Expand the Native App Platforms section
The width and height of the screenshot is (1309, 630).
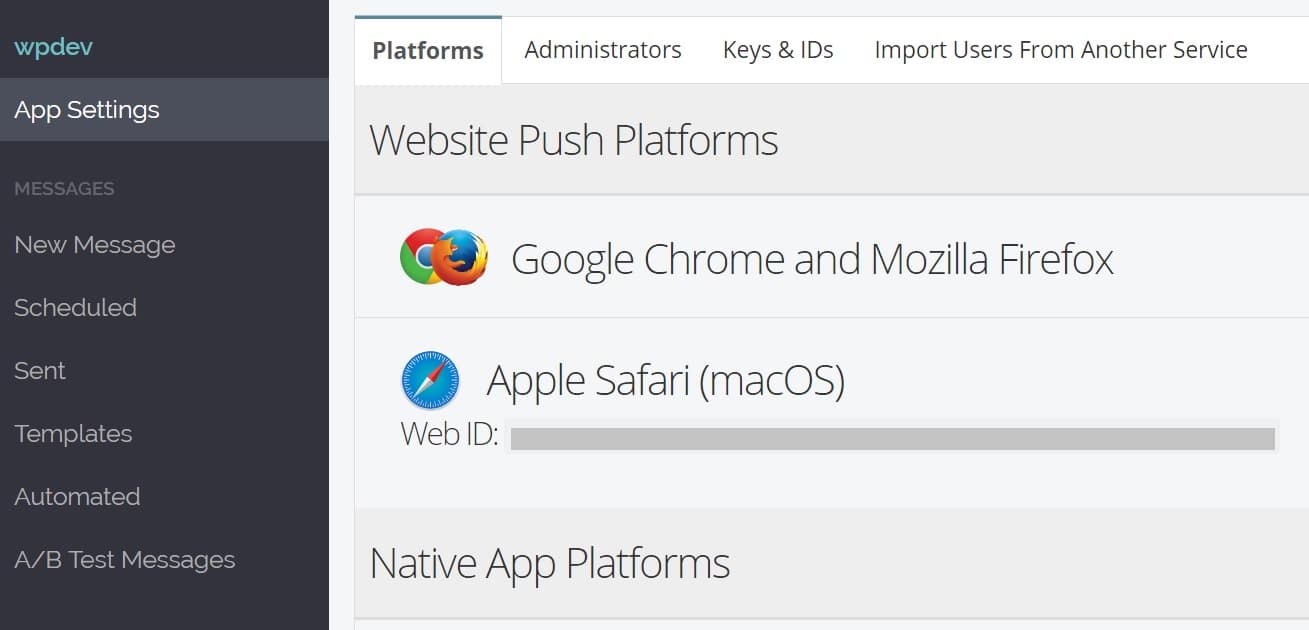tap(549, 562)
